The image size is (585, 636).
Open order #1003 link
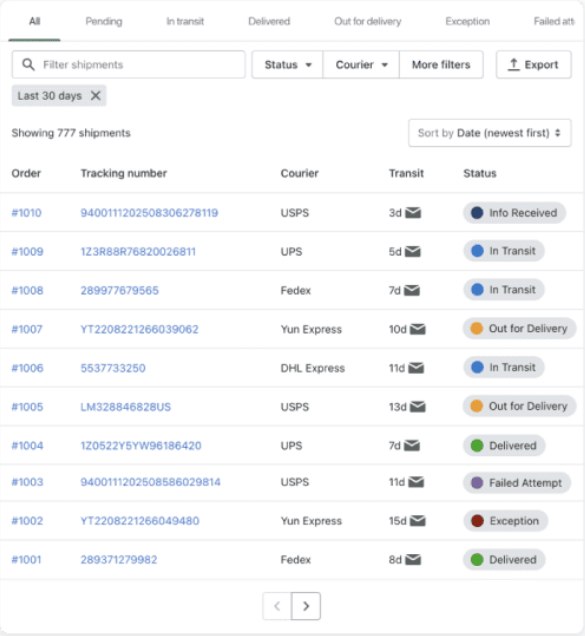pos(27,482)
